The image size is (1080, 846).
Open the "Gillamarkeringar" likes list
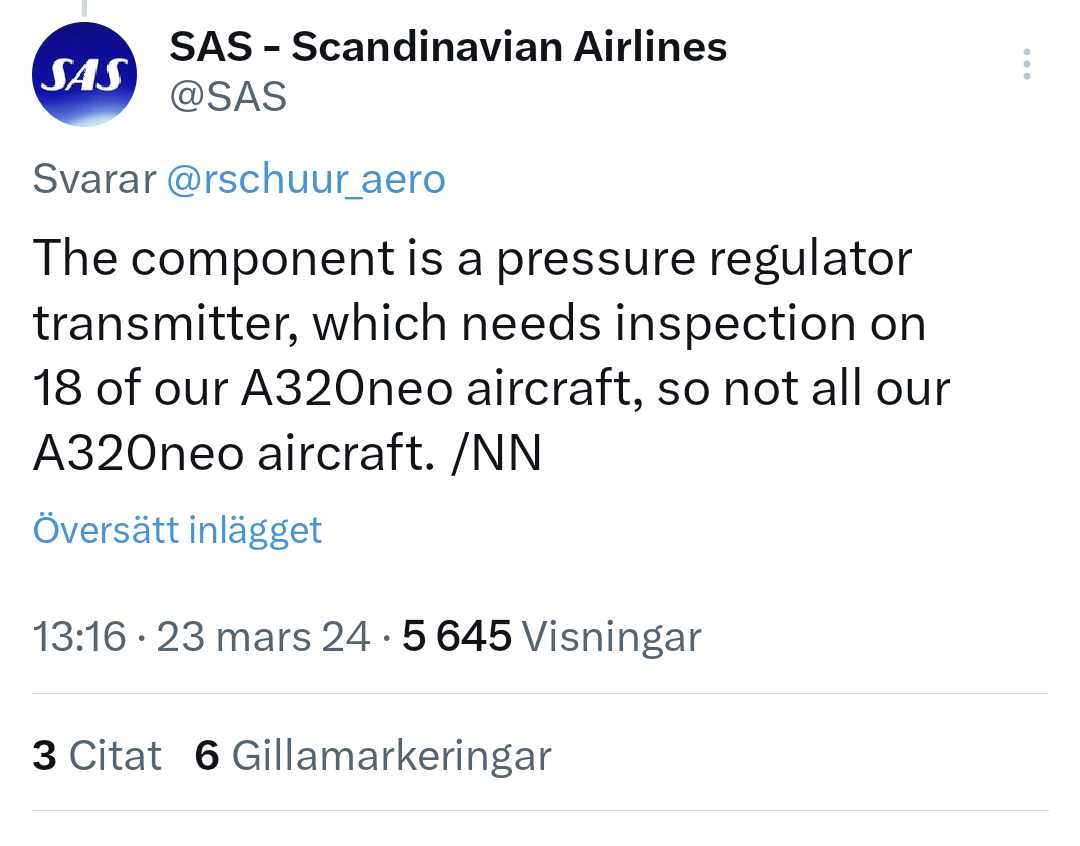[x=391, y=755]
